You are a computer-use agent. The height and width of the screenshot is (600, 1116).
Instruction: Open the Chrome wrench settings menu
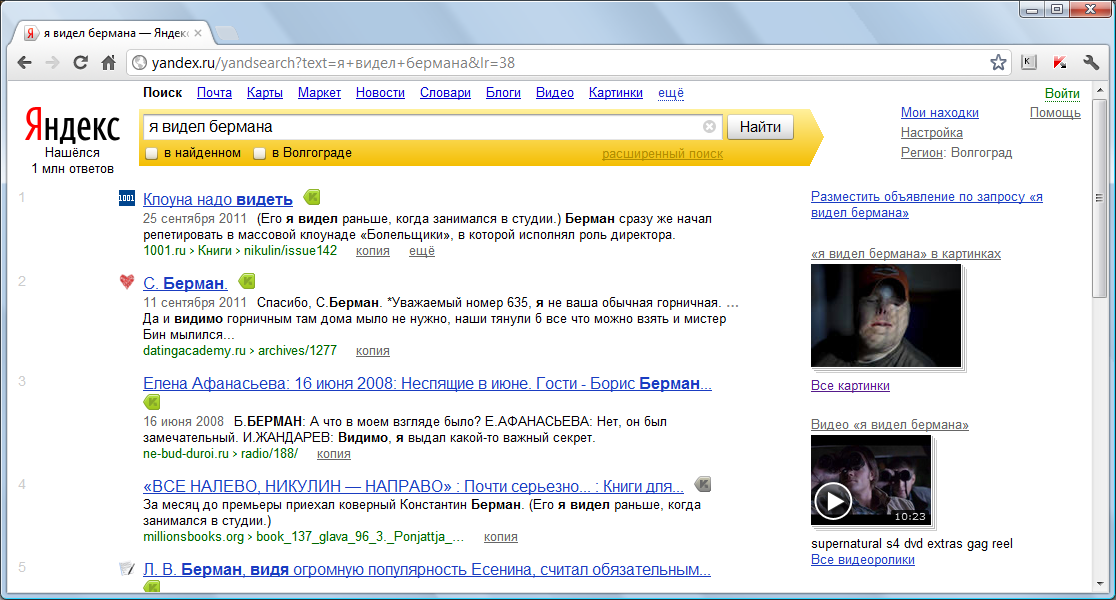(1091, 63)
